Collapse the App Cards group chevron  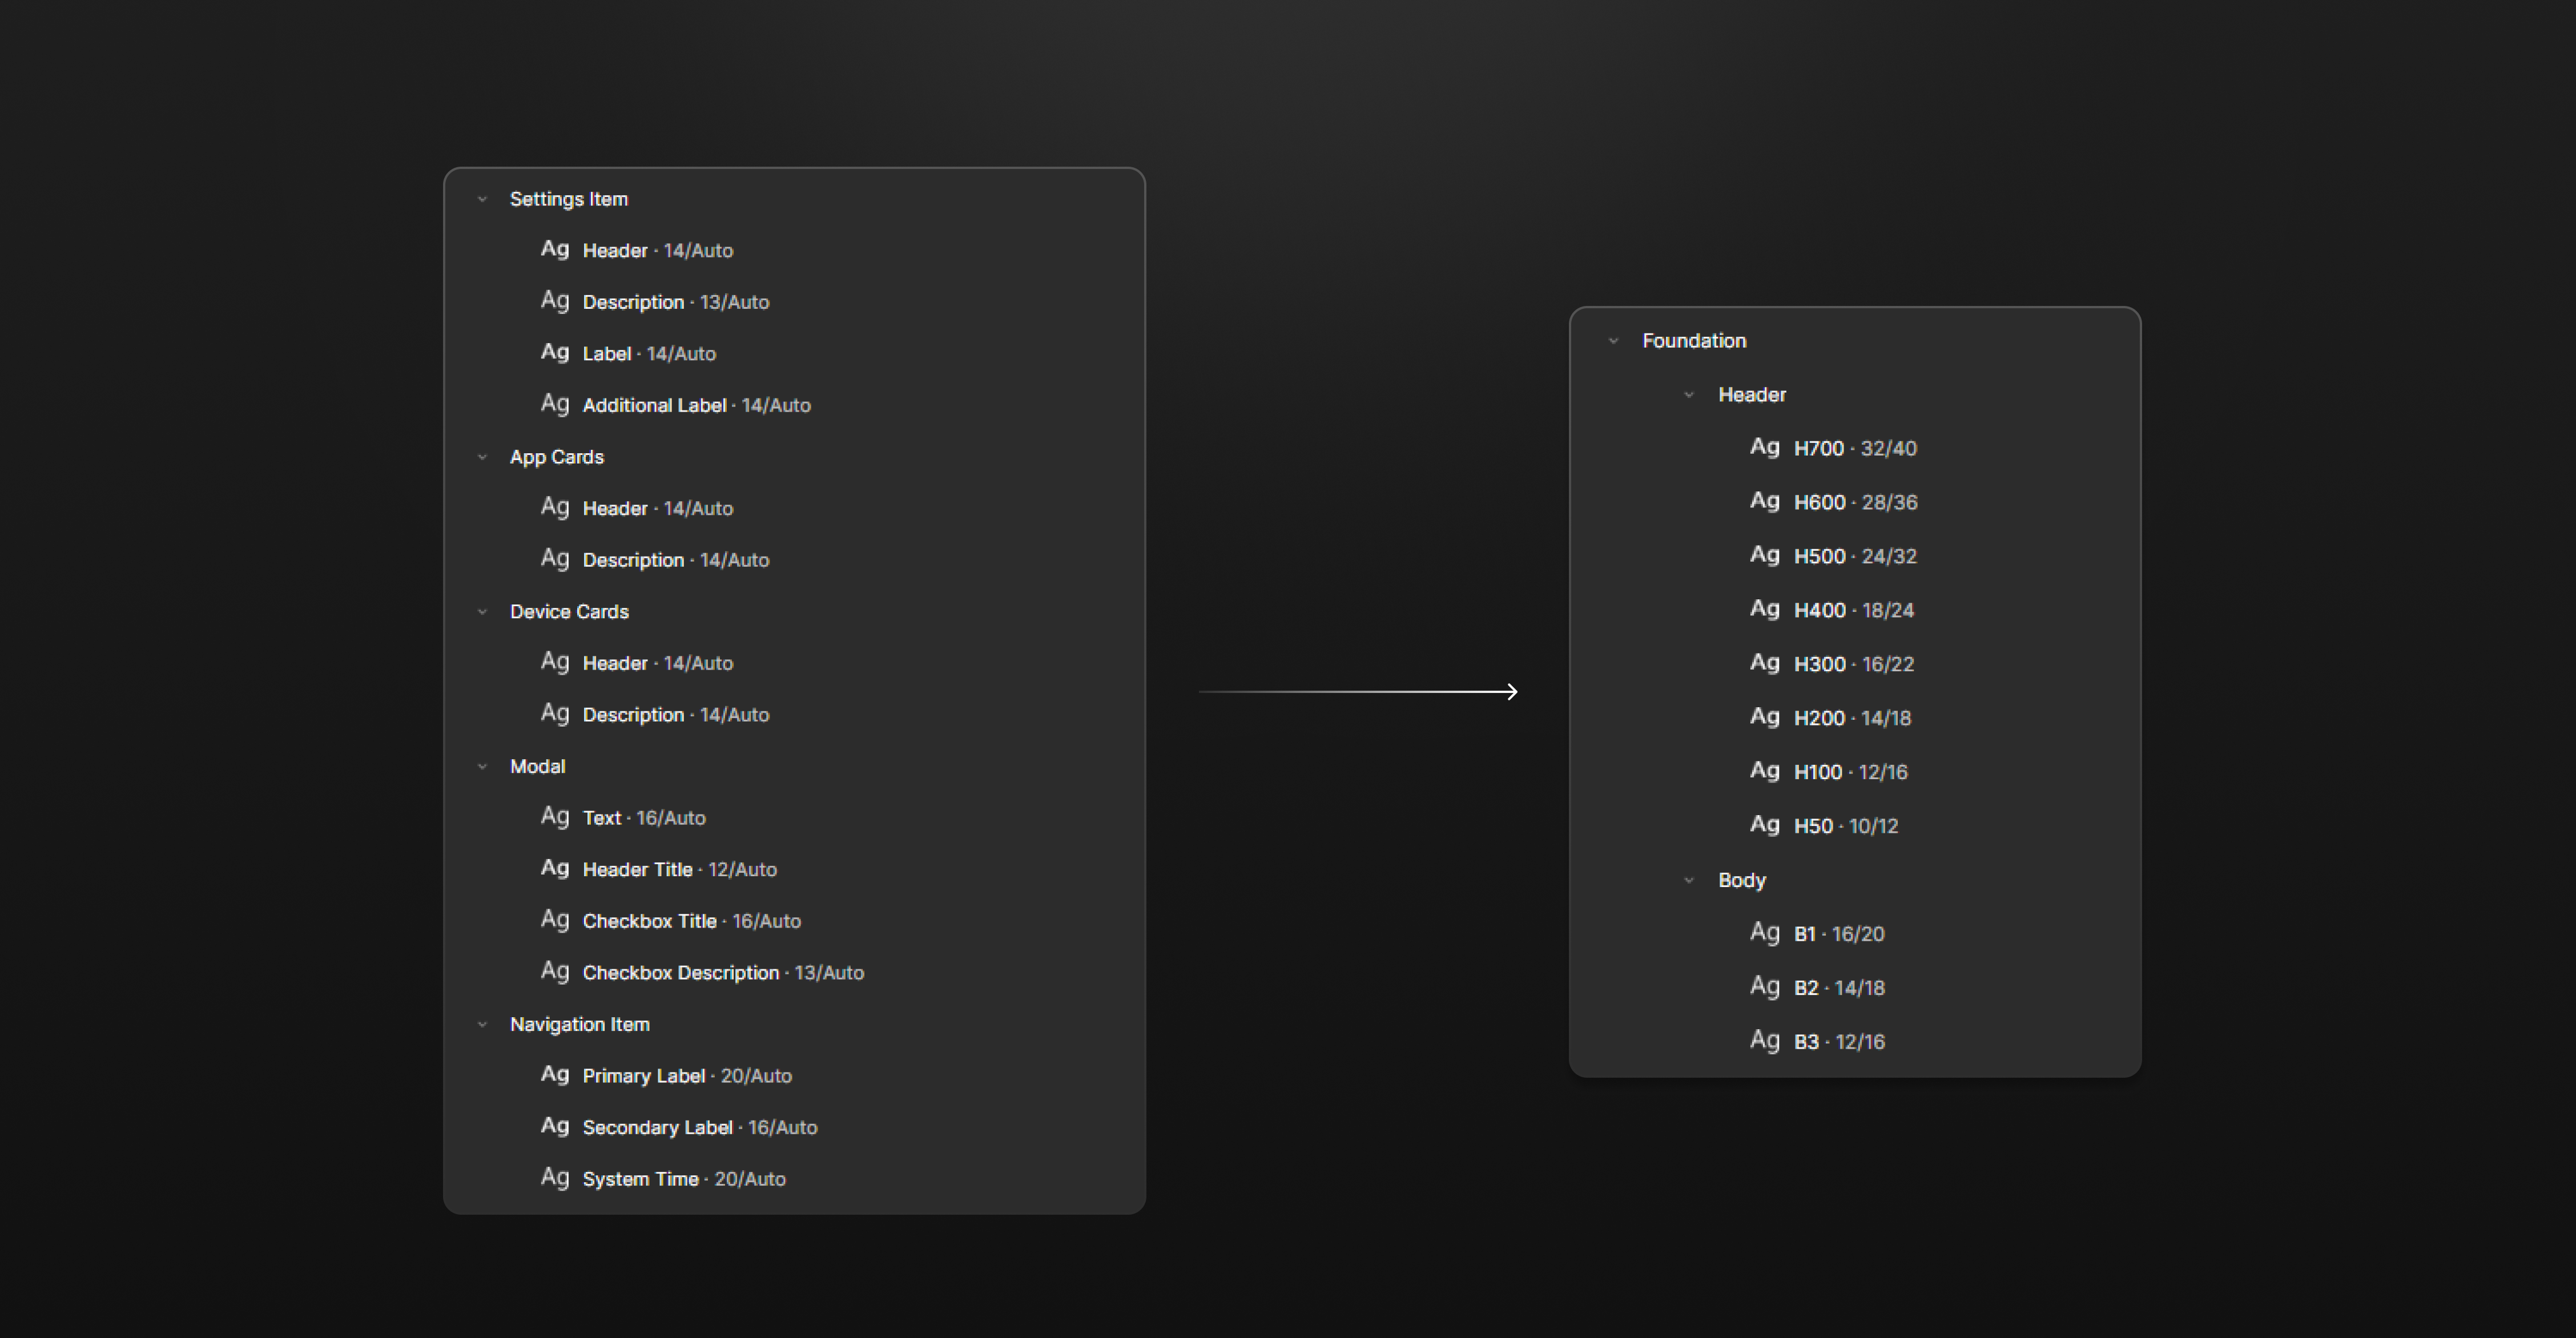pos(482,457)
